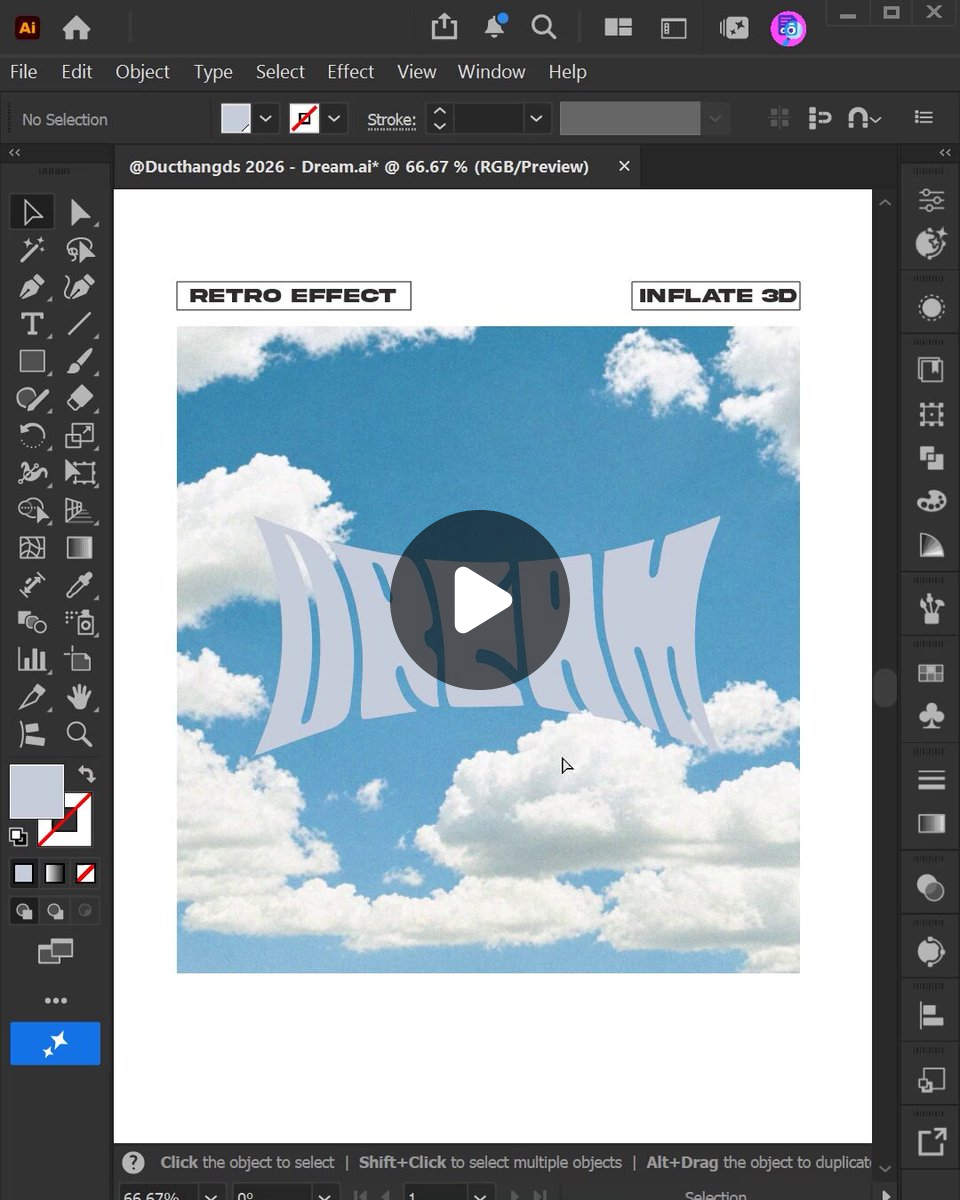Select the Shaper tool

click(32, 399)
